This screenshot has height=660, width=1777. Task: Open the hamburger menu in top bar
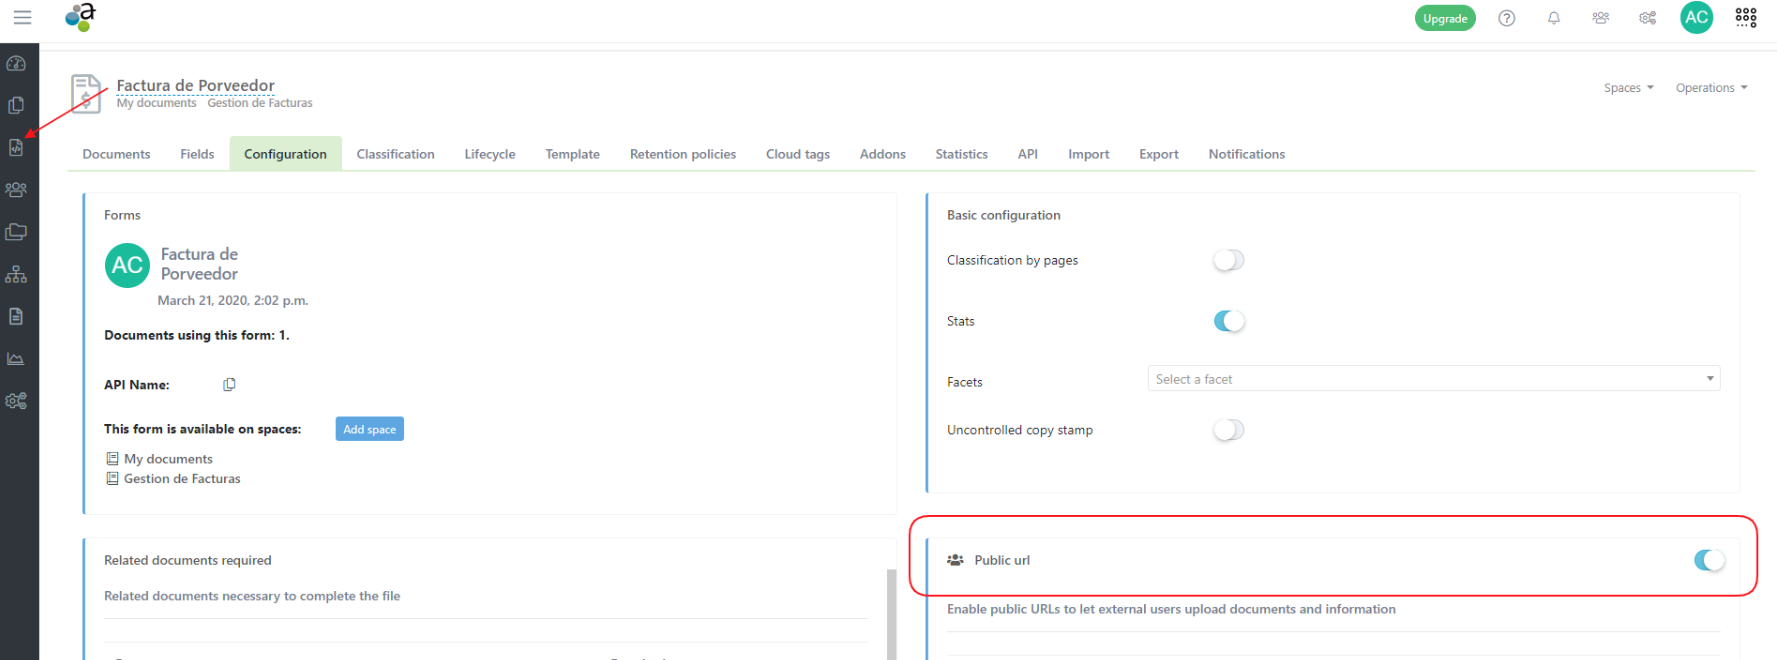22,17
